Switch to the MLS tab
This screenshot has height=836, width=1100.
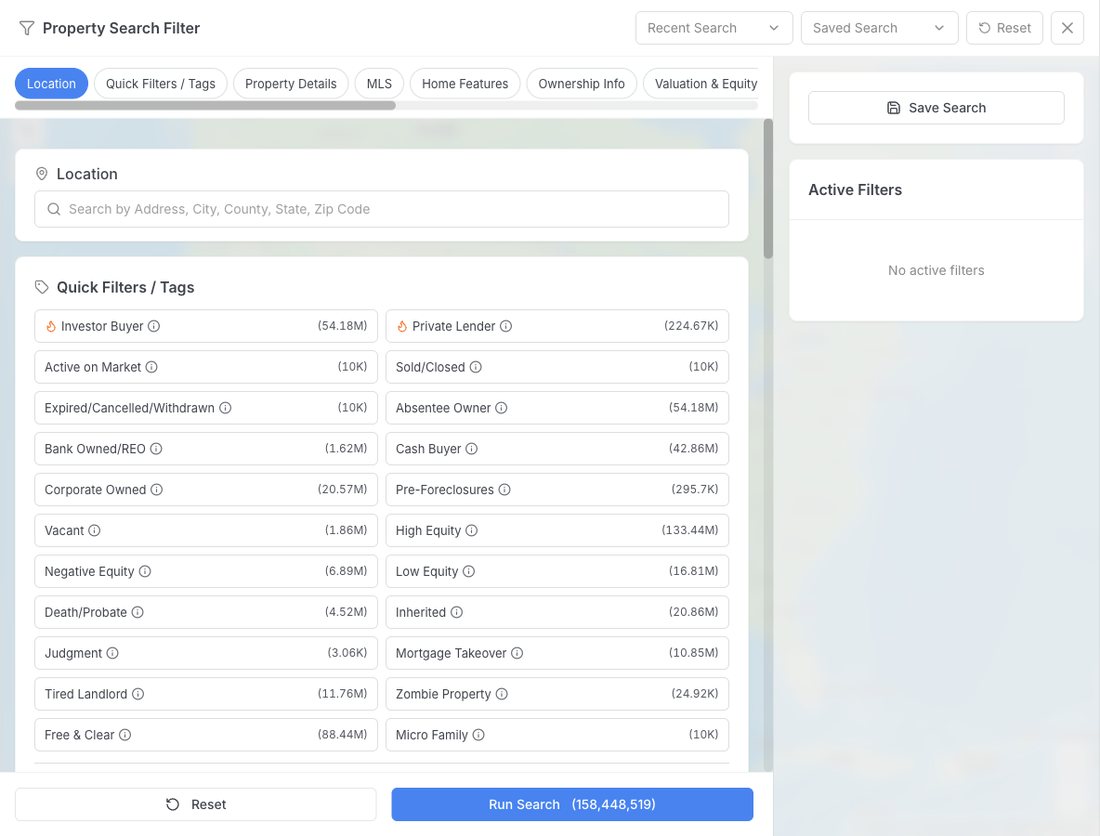pyautogui.click(x=379, y=83)
